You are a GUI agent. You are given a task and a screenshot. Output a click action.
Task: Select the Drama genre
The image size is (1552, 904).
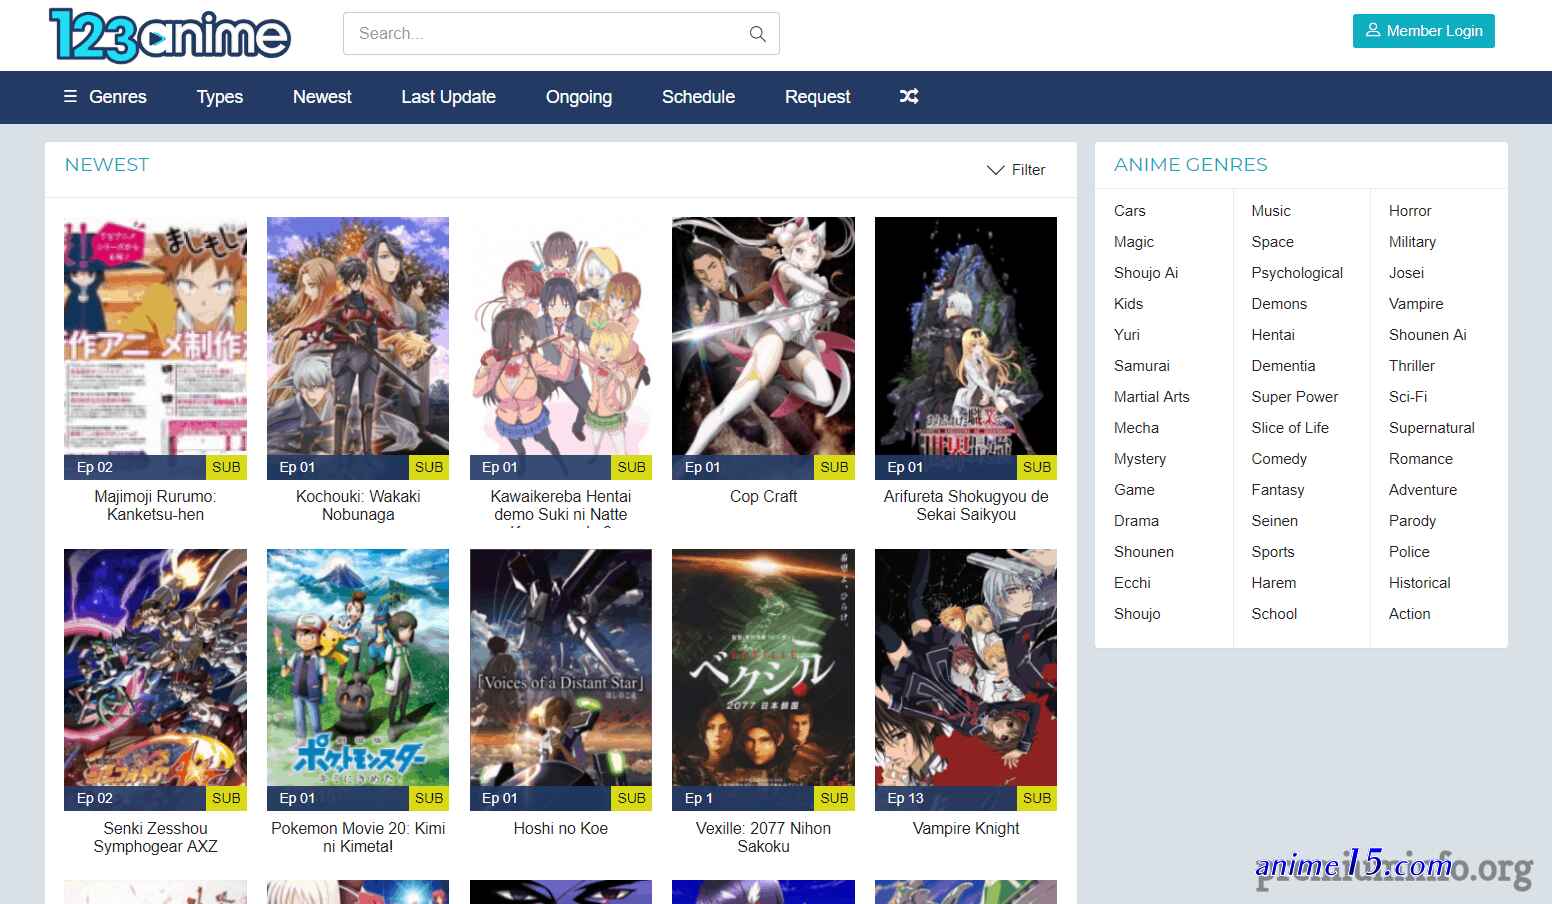point(1136,521)
